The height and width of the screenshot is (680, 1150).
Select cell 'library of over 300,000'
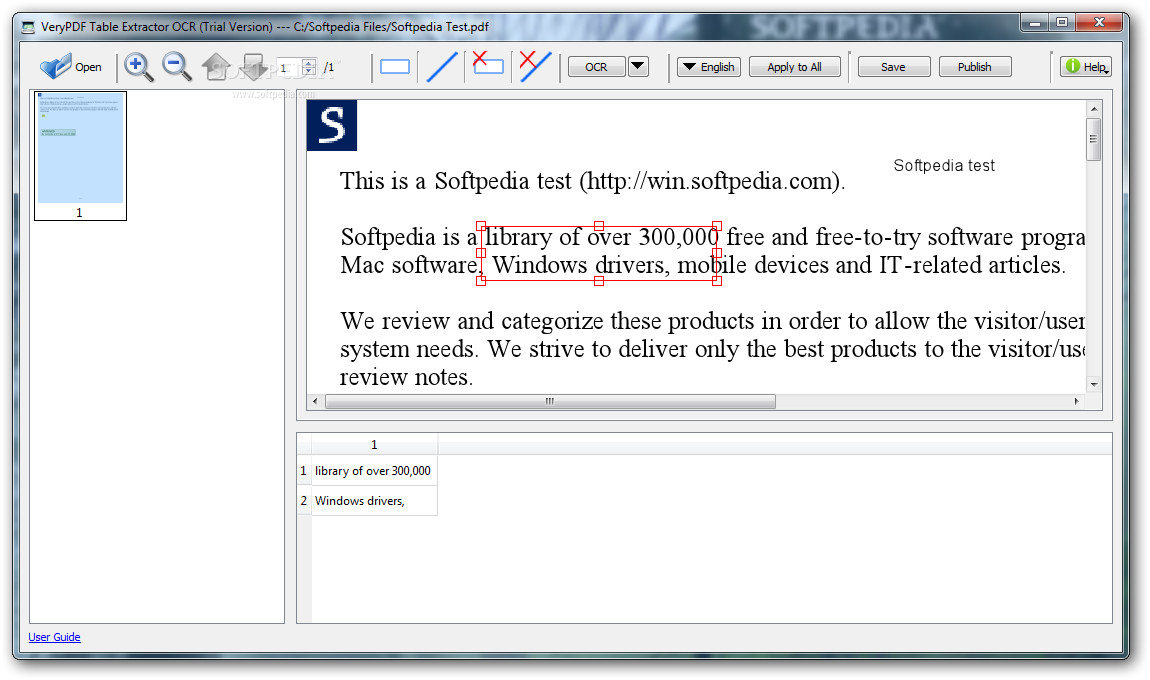coord(374,471)
